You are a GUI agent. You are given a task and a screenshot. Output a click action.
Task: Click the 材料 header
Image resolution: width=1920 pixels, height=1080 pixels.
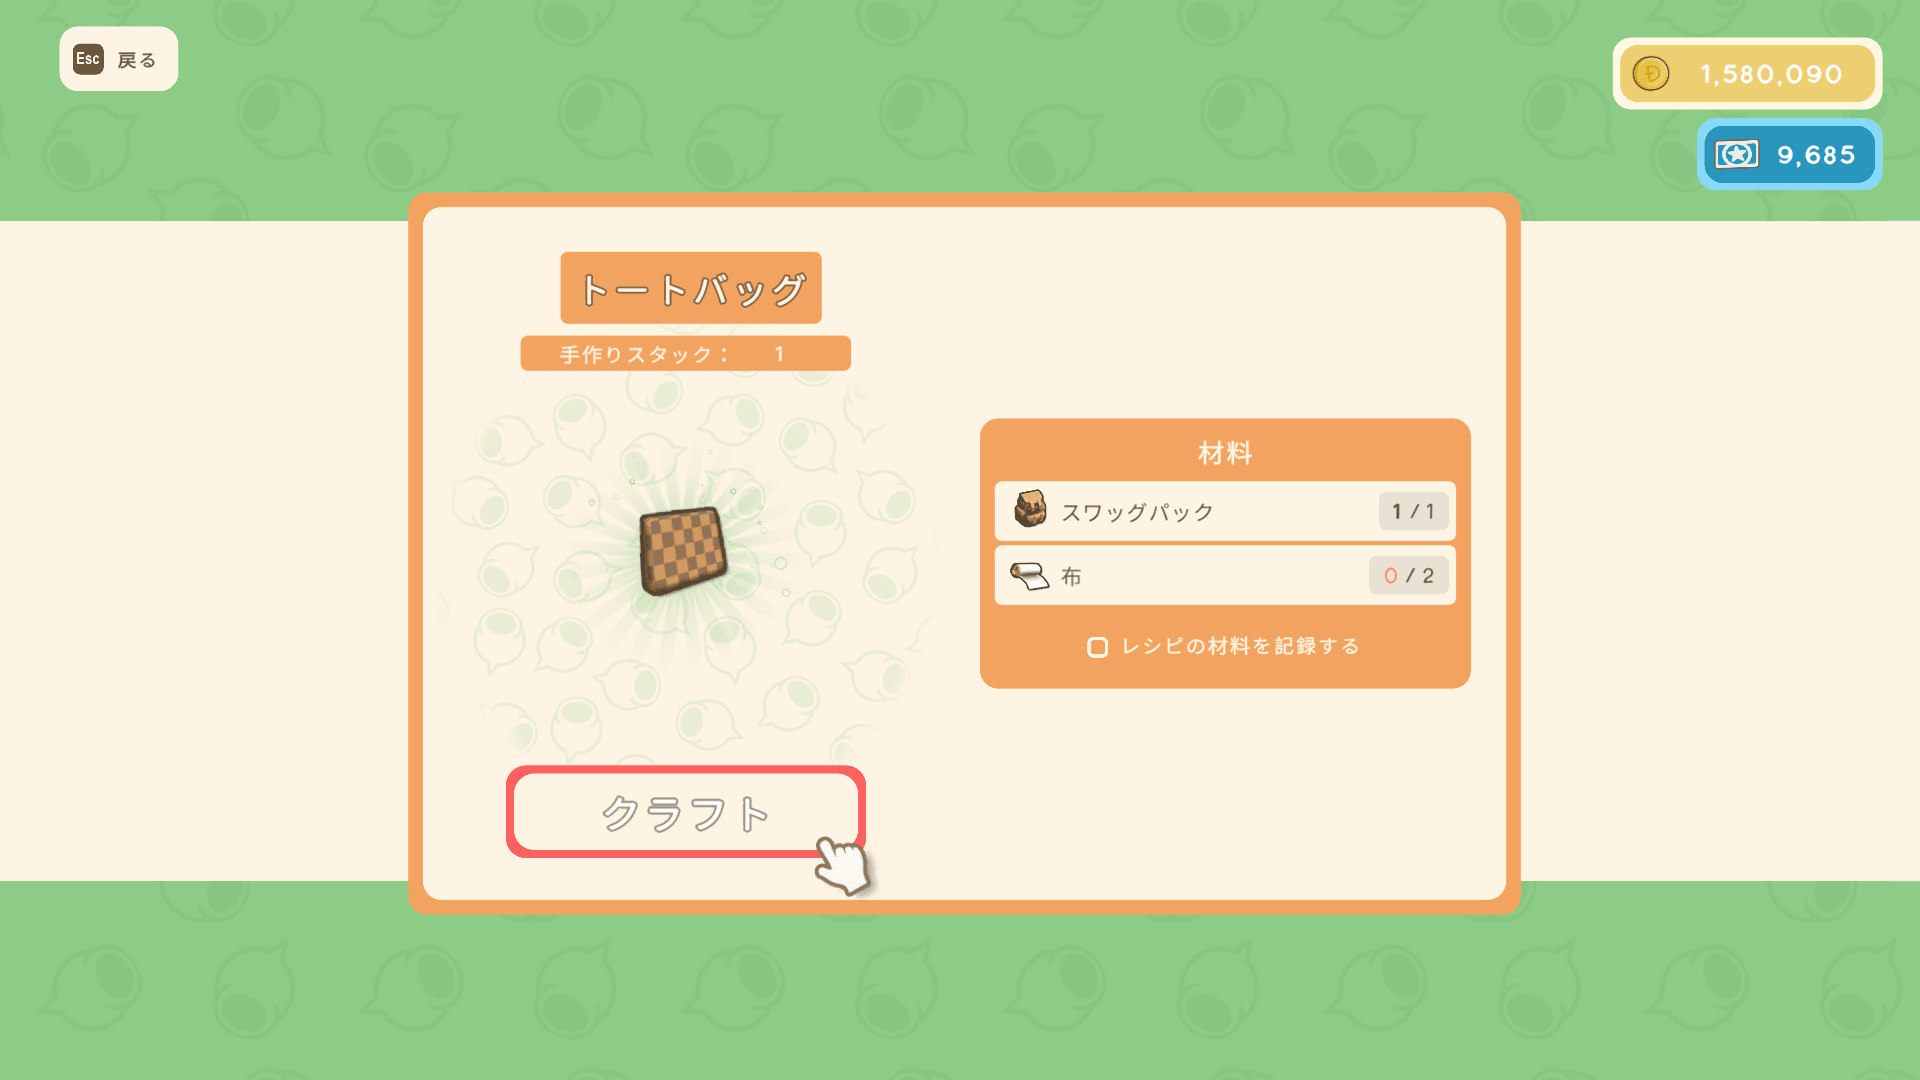coord(1225,453)
